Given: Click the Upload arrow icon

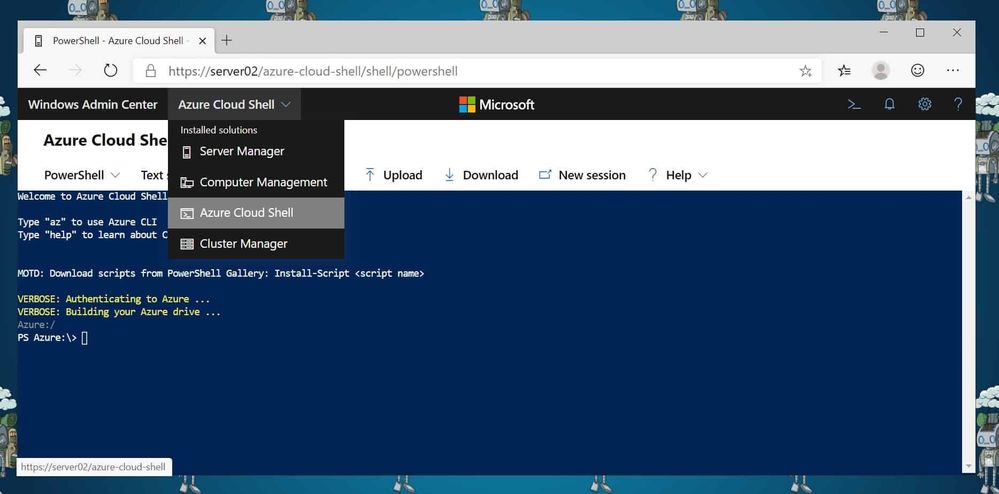Looking at the screenshot, I should coord(370,175).
